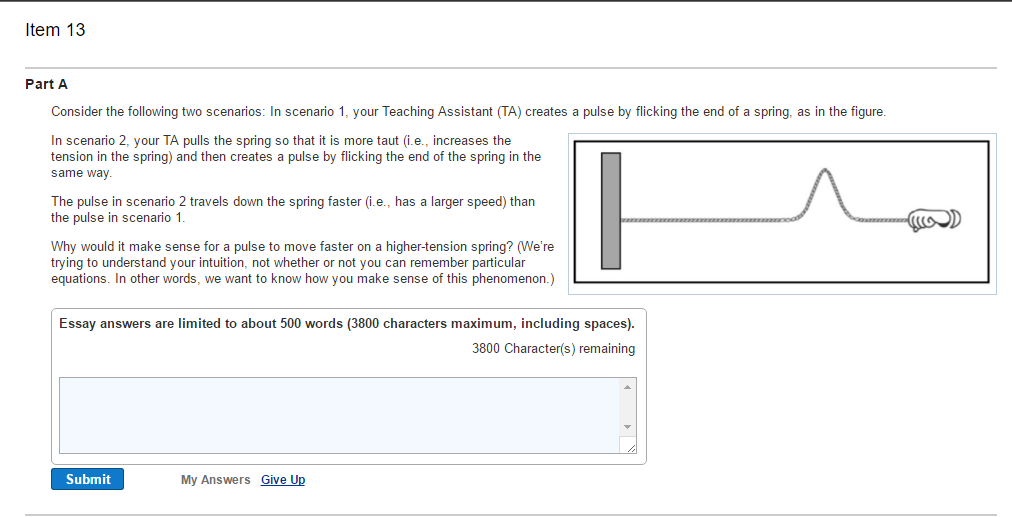Screen dimensions: 1012x517
Task: Click the gray wall block in the figure
Action: (611, 210)
